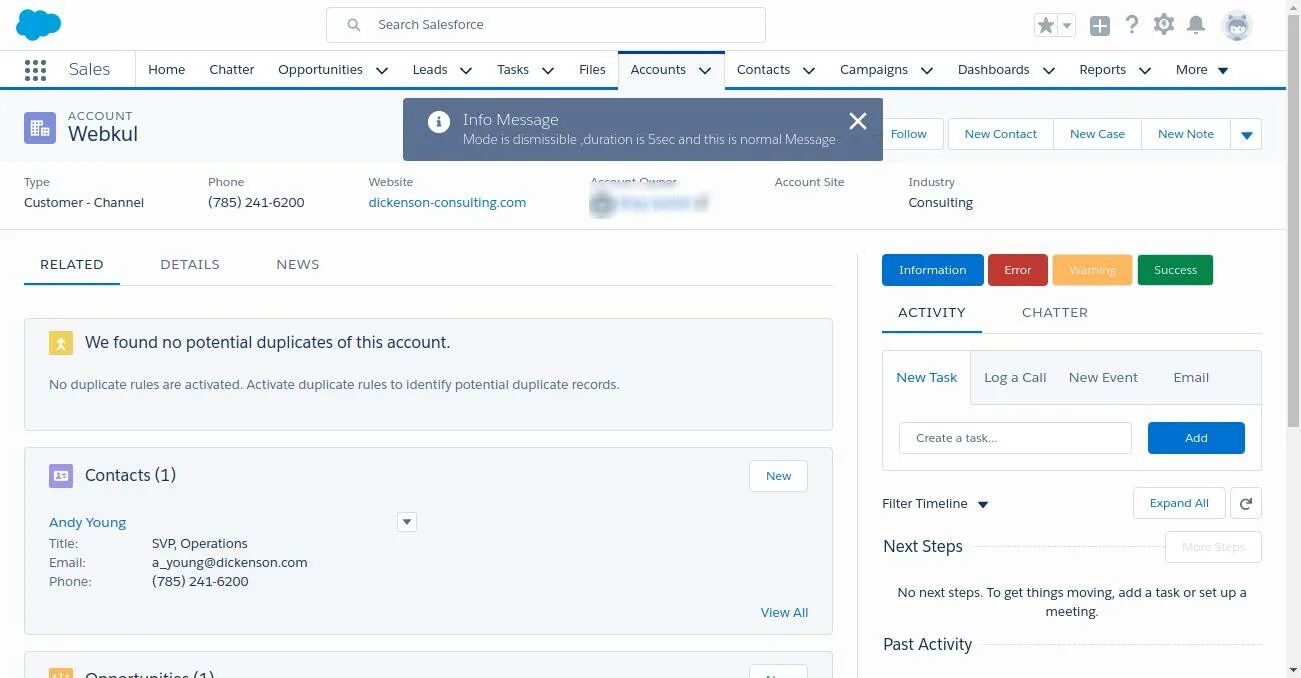Click the blue Information button
Image resolution: width=1301 pixels, height=678 pixels.
tap(932, 270)
